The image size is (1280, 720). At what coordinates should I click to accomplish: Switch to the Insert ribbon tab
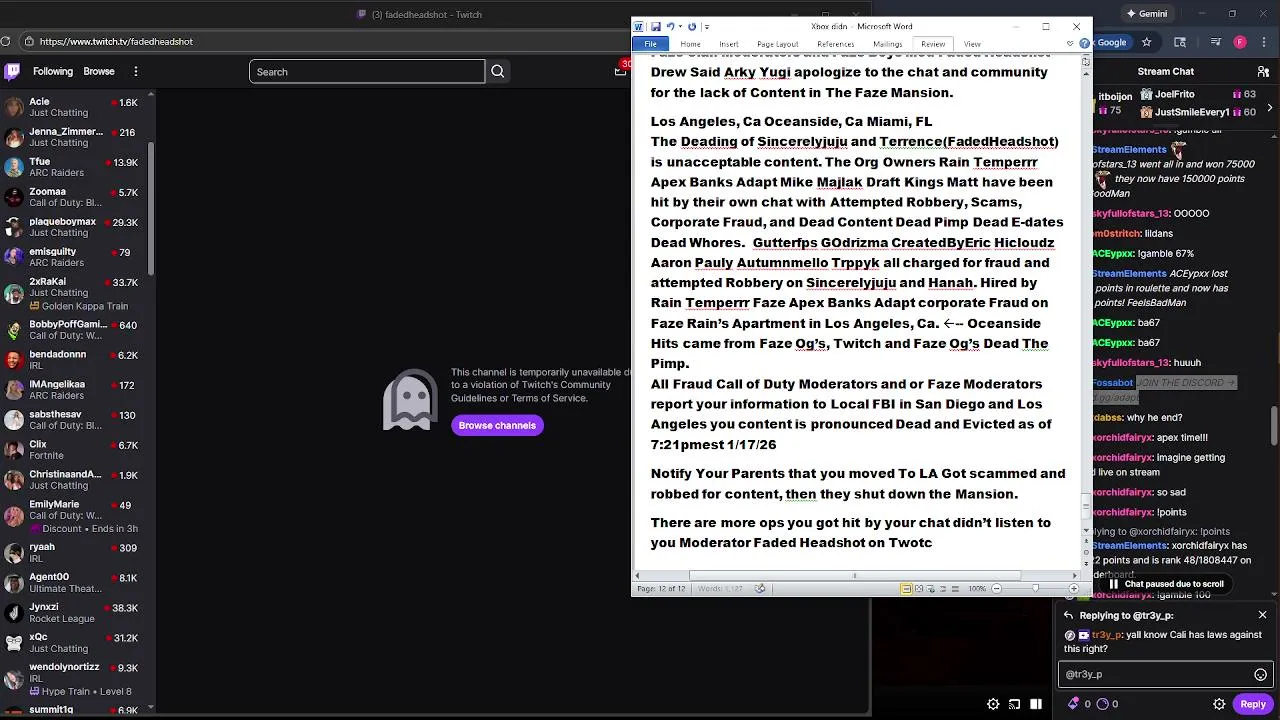(728, 44)
